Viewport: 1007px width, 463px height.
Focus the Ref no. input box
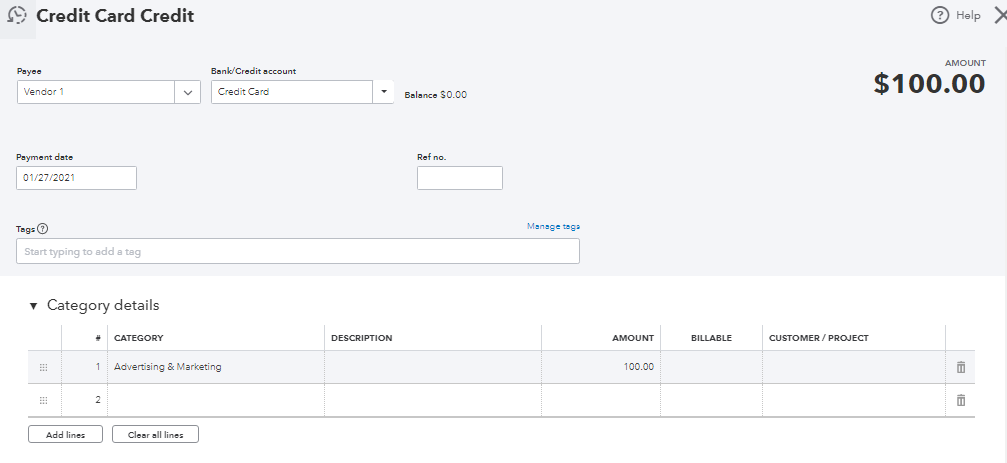tap(459, 178)
